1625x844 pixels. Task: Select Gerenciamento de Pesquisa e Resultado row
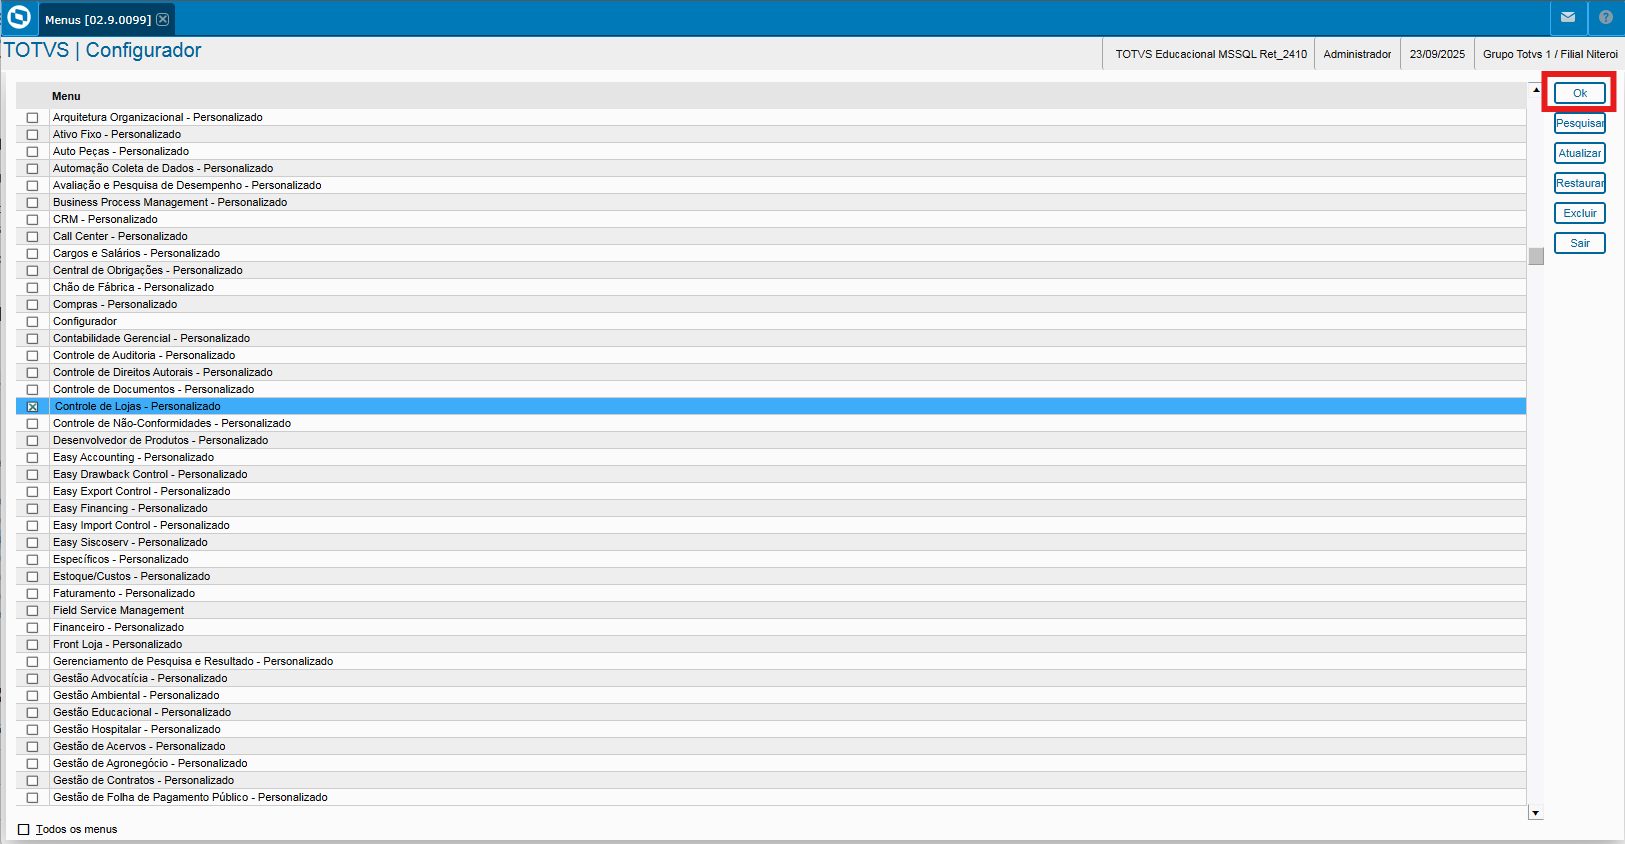coord(771,662)
